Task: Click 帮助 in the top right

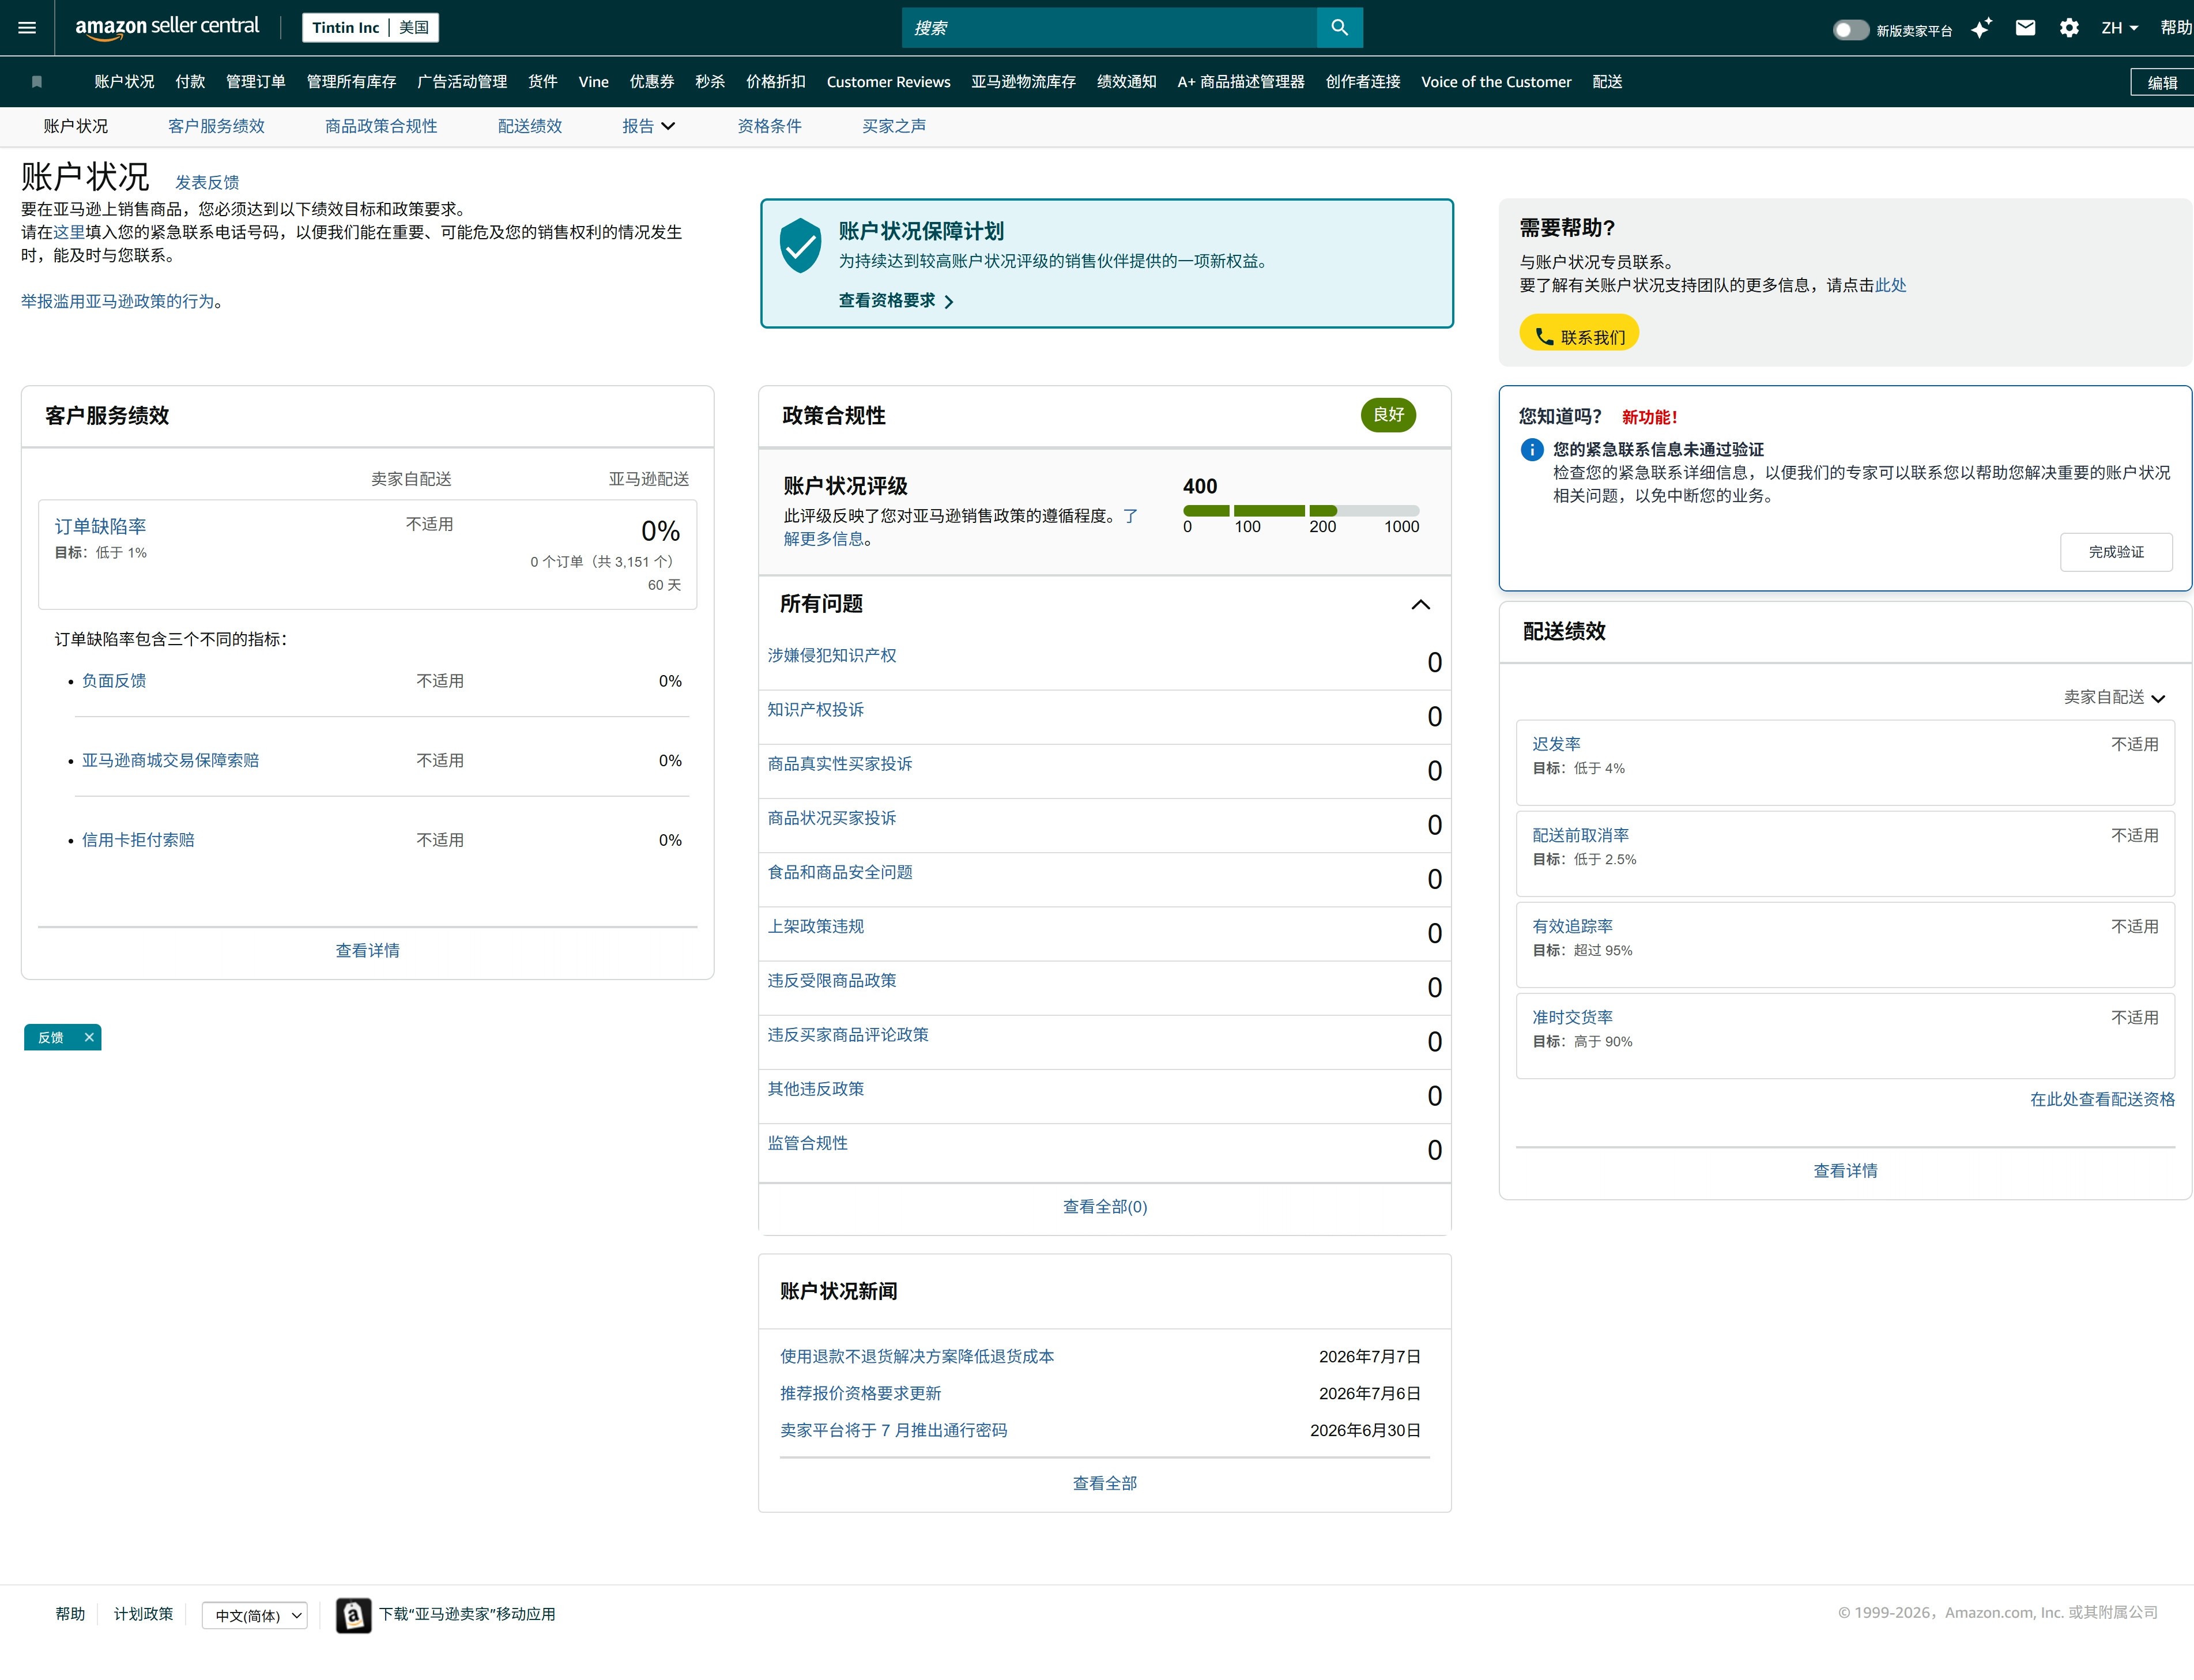Action: click(x=2176, y=28)
